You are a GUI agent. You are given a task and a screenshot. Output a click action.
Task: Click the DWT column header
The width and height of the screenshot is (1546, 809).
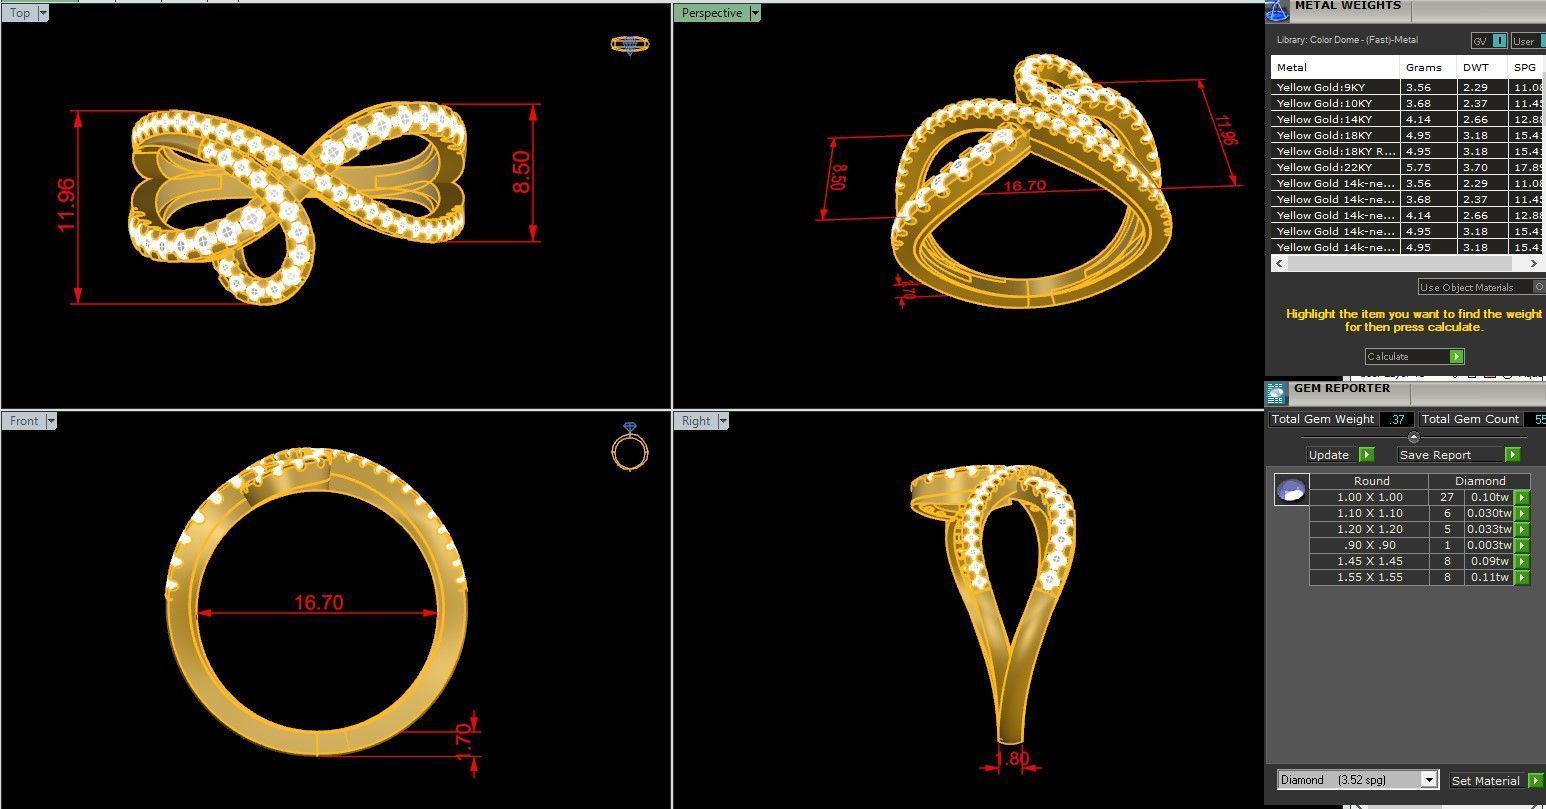click(1482, 67)
